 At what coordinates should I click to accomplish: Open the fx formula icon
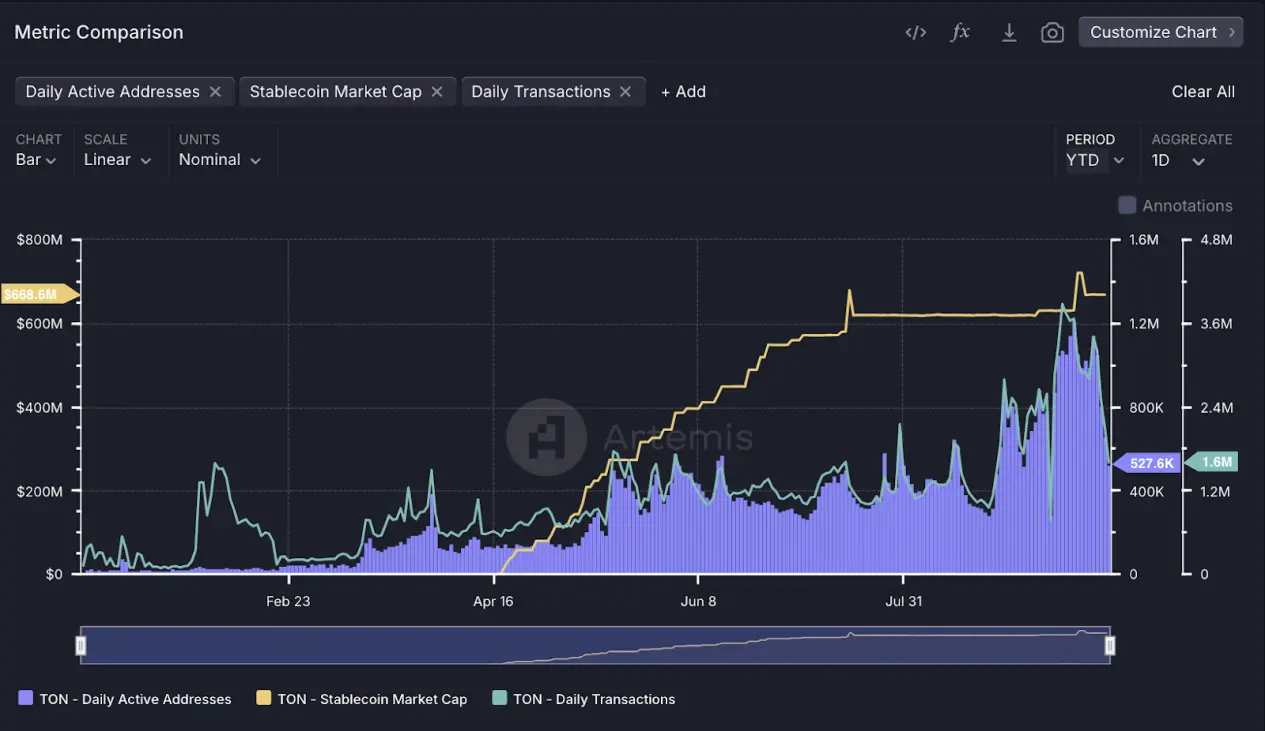pos(959,31)
